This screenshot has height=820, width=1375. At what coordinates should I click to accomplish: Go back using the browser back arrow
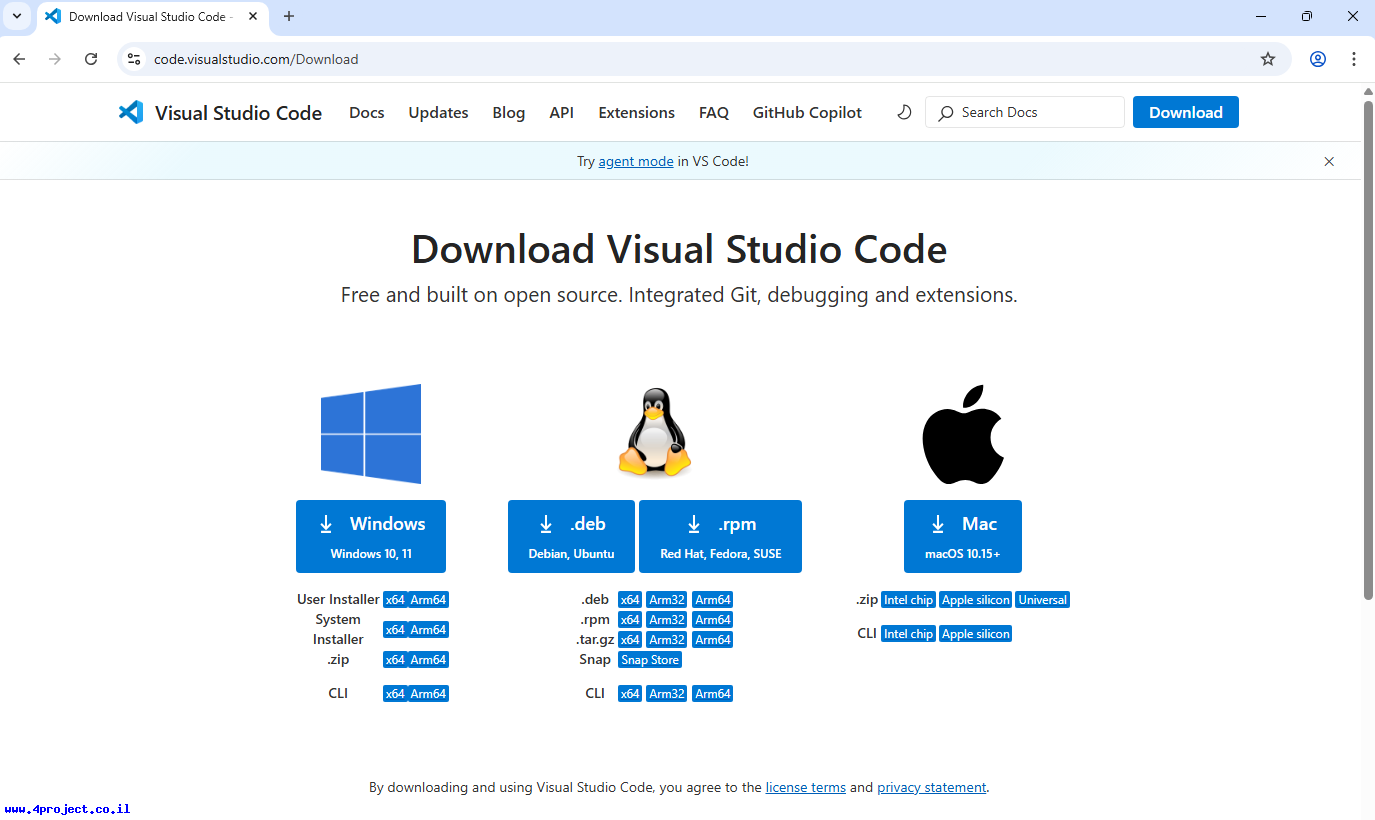(x=19, y=59)
